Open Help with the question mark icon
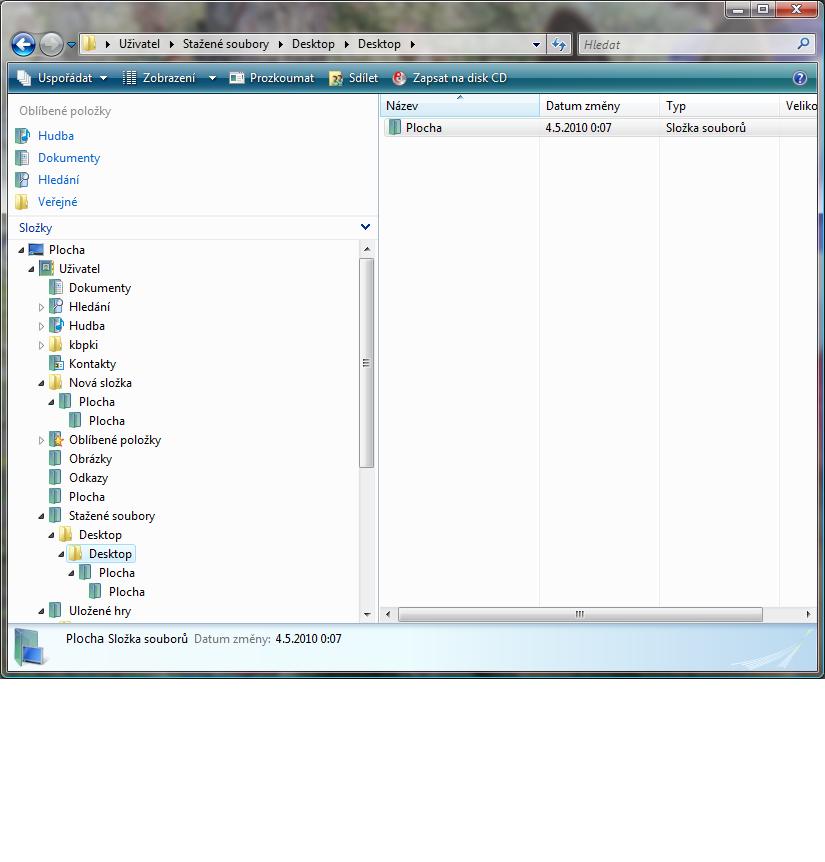Screen dimensions: 825x862 pyautogui.click(x=800, y=78)
